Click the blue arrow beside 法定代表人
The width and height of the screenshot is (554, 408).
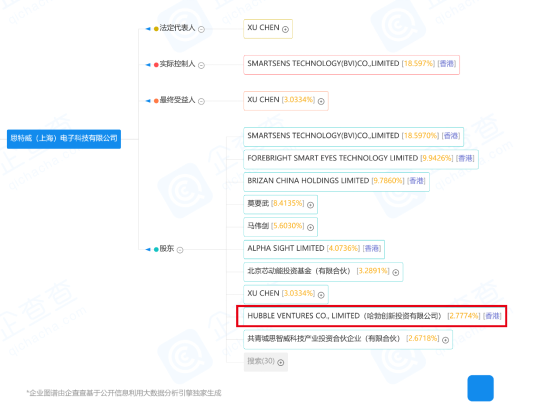[x=148, y=29]
